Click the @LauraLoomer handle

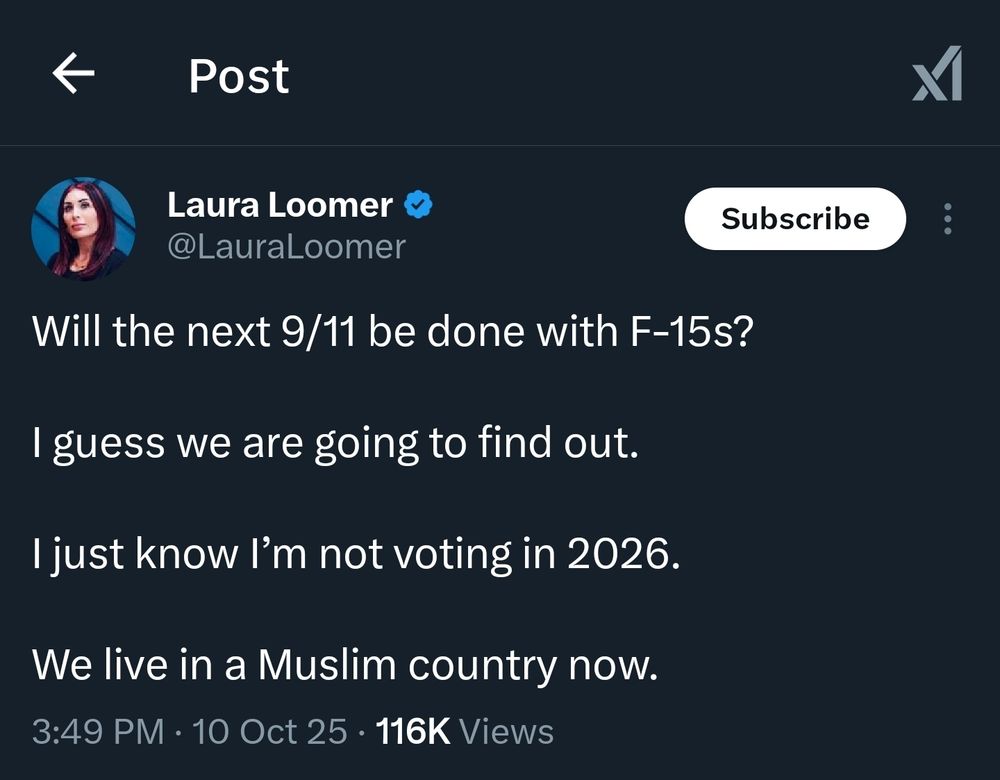click(x=286, y=247)
